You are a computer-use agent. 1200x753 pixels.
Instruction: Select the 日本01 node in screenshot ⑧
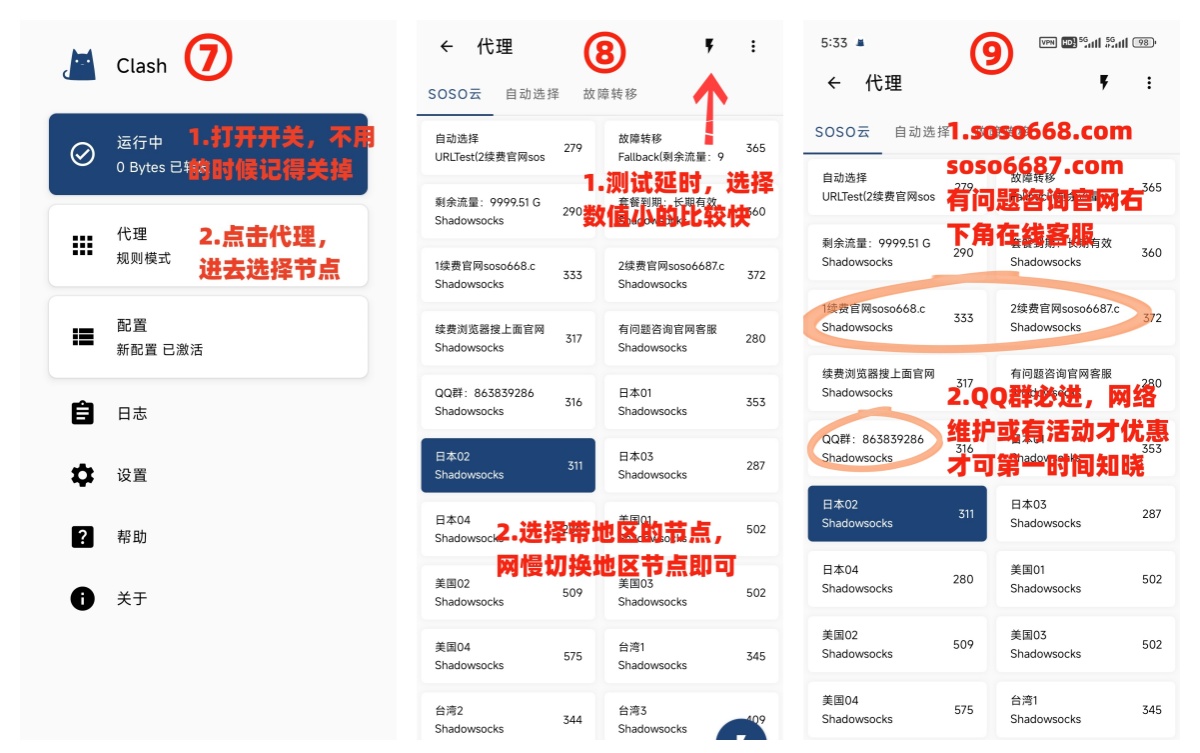[691, 402]
